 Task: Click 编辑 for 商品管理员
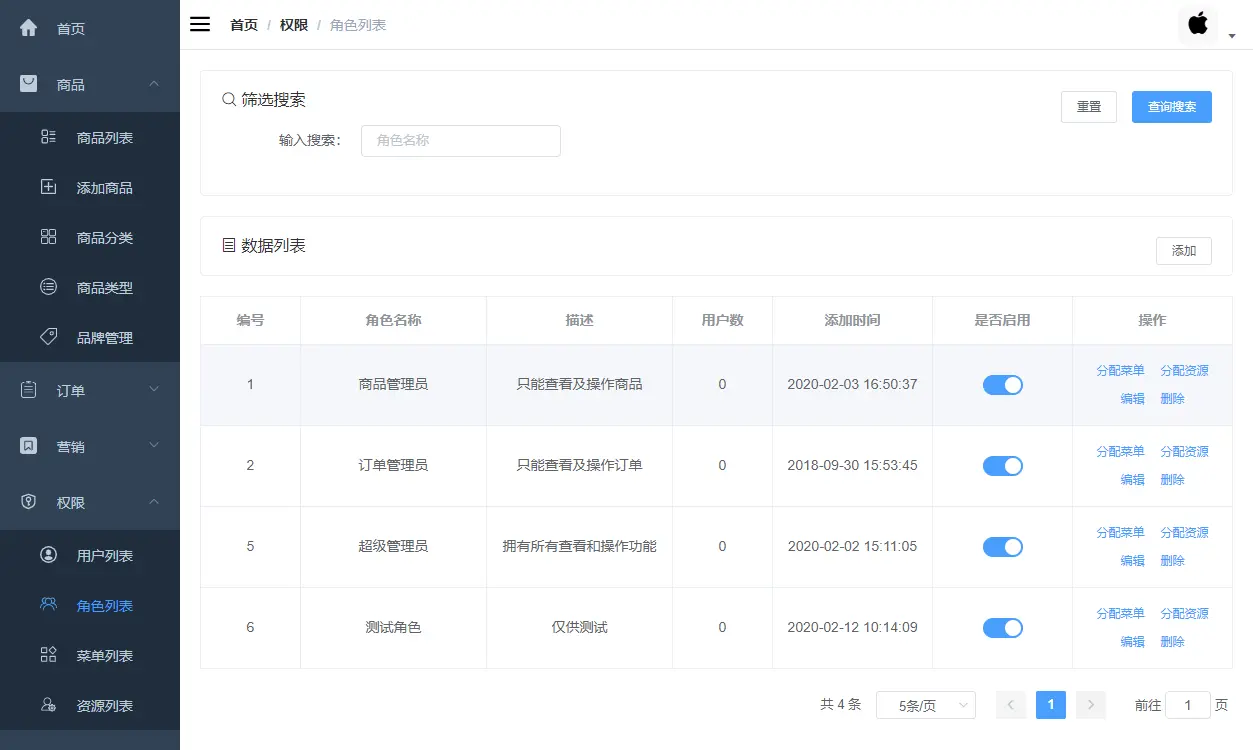pyautogui.click(x=1132, y=398)
